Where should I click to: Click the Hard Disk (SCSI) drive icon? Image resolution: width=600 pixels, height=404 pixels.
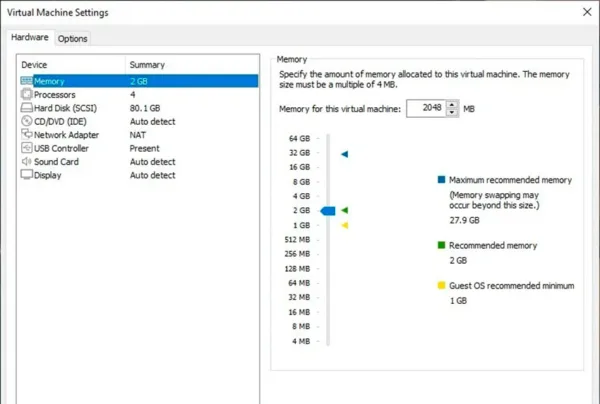click(x=26, y=108)
